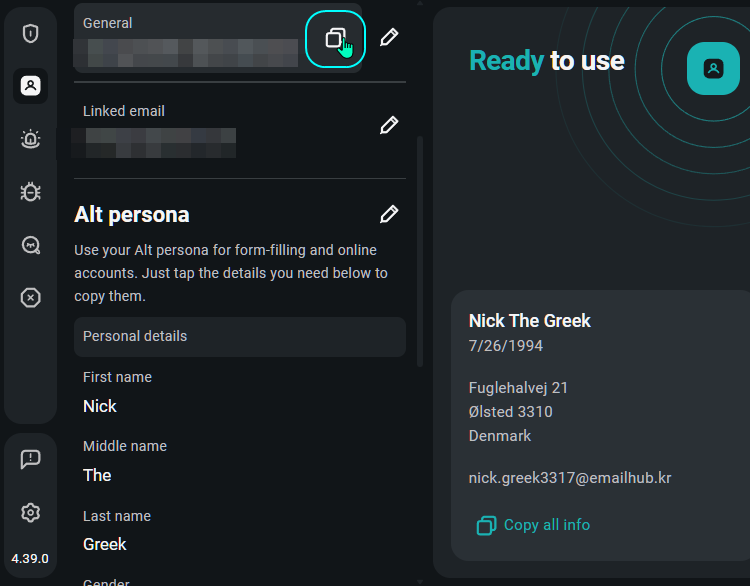This screenshot has height=586, width=750.
Task: Edit the Alt persona details
Action: (x=389, y=214)
